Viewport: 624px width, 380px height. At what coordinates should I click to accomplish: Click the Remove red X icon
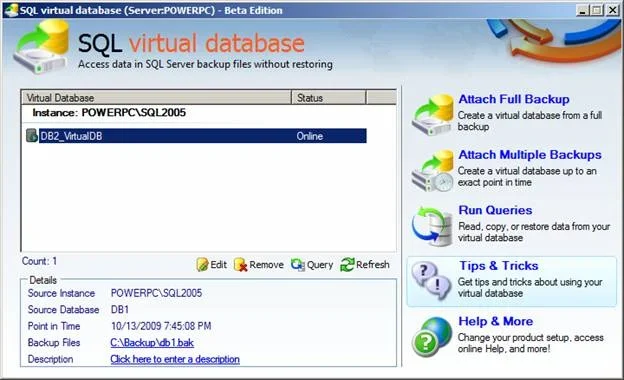[240, 265]
